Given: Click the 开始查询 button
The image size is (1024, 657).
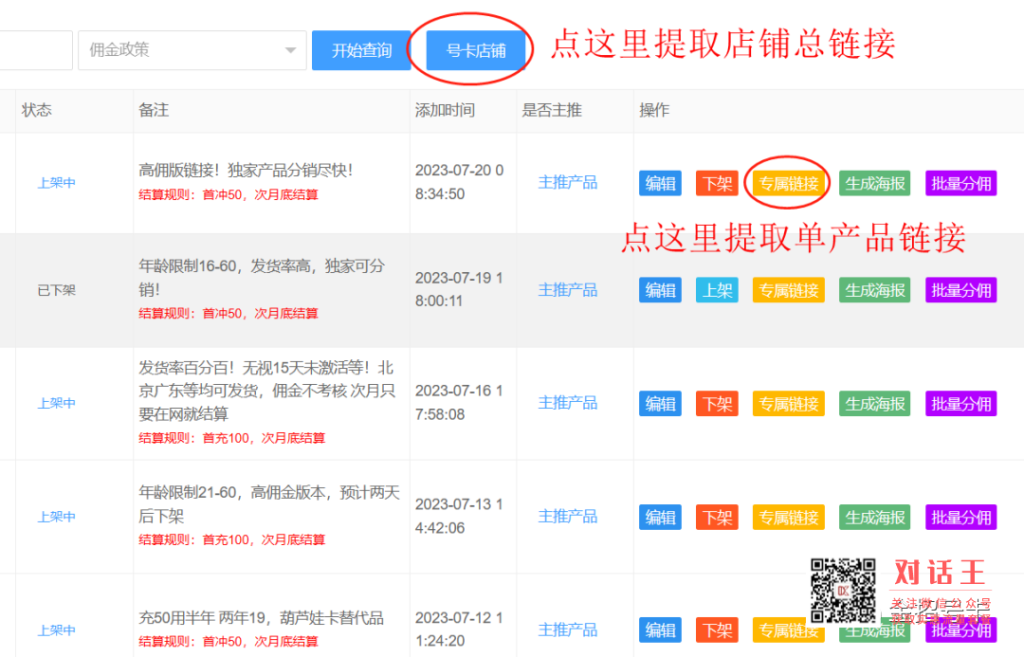Looking at the screenshot, I should [361, 50].
